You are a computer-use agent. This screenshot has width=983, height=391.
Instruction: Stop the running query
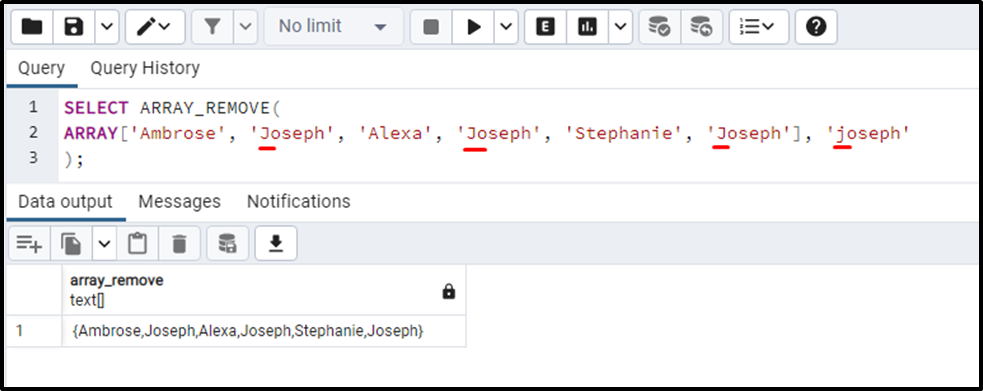(x=431, y=27)
